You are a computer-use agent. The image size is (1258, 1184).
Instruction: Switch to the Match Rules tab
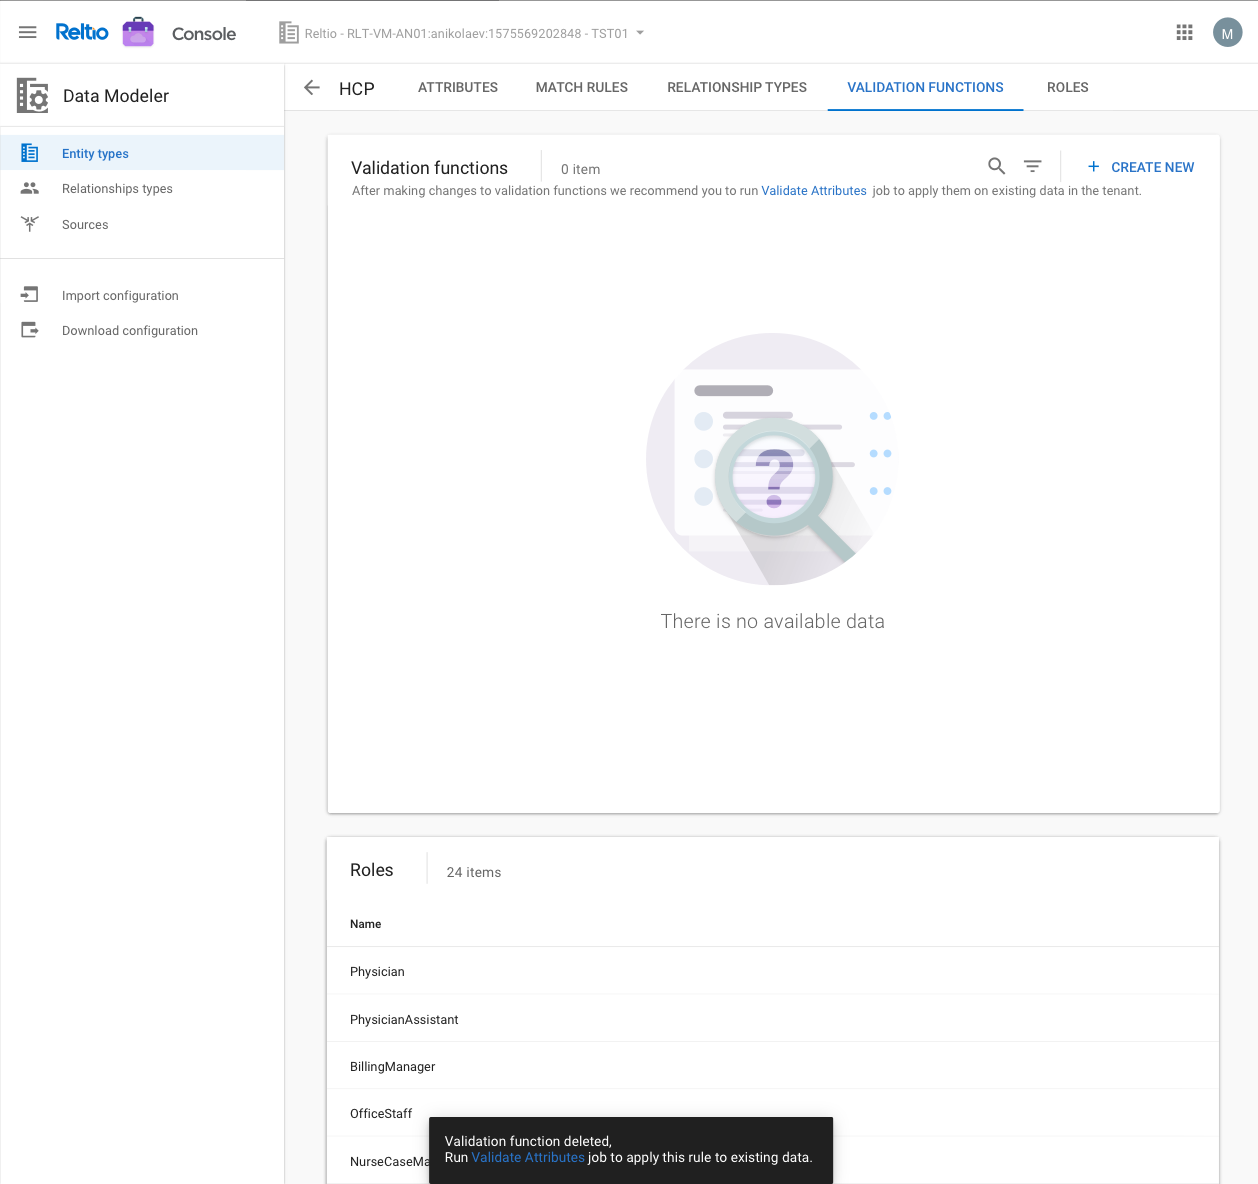tap(582, 87)
